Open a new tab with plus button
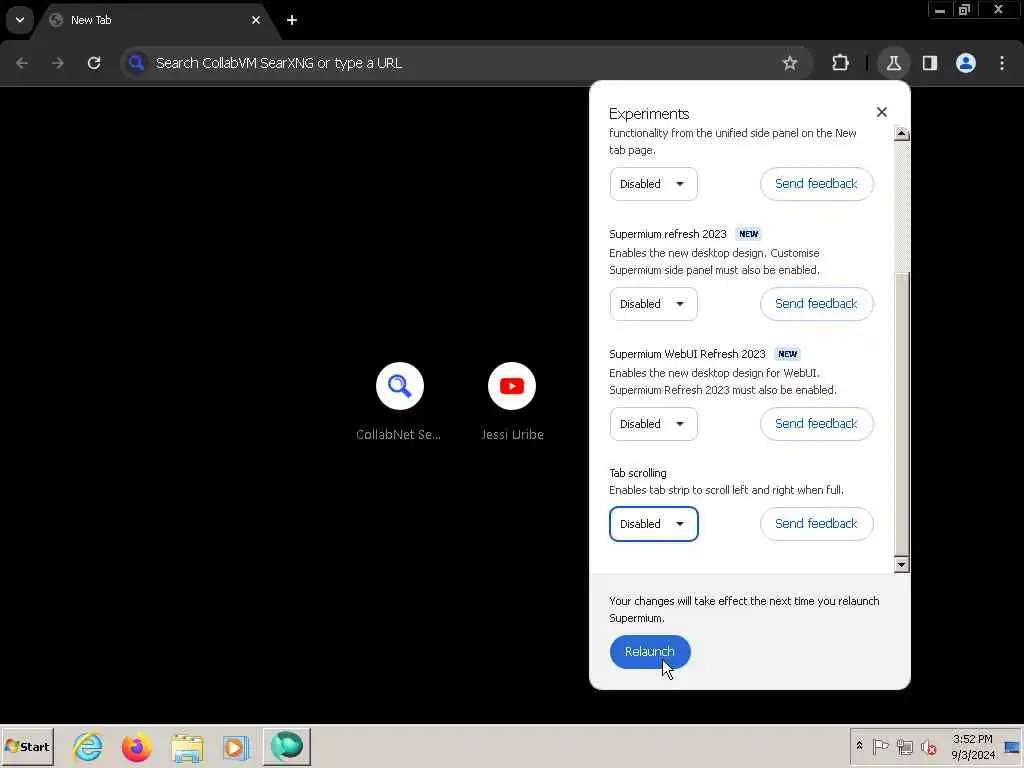 [292, 20]
